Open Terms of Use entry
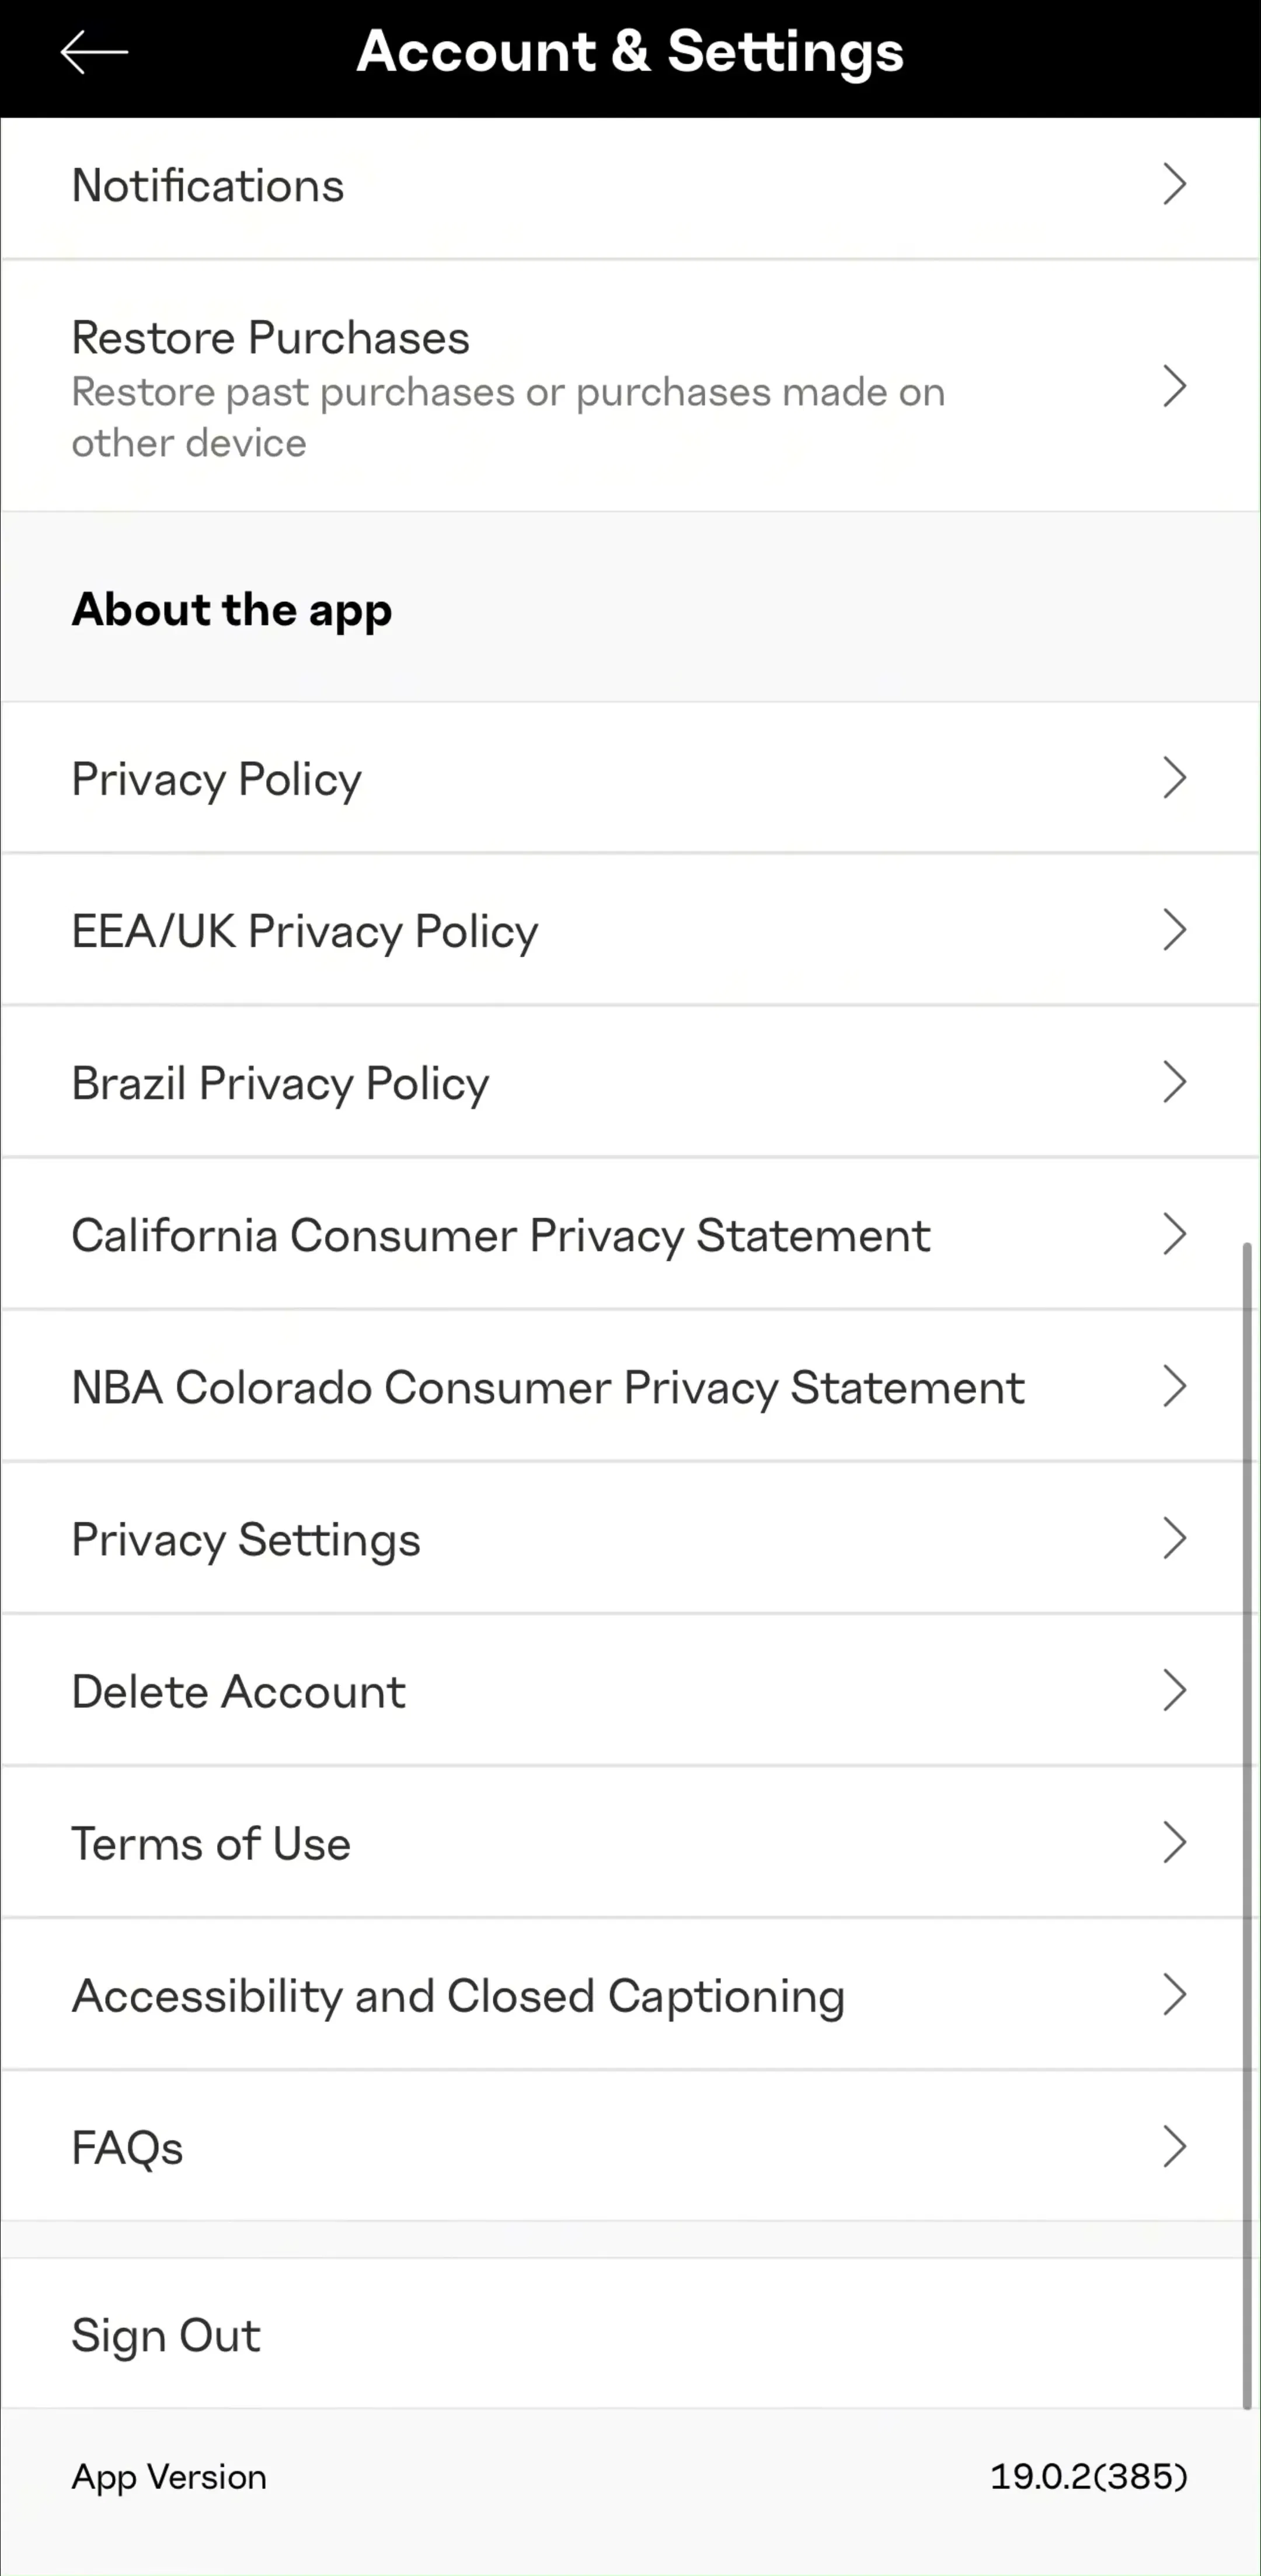Viewport: 1261px width, 2576px height. (x=630, y=1842)
